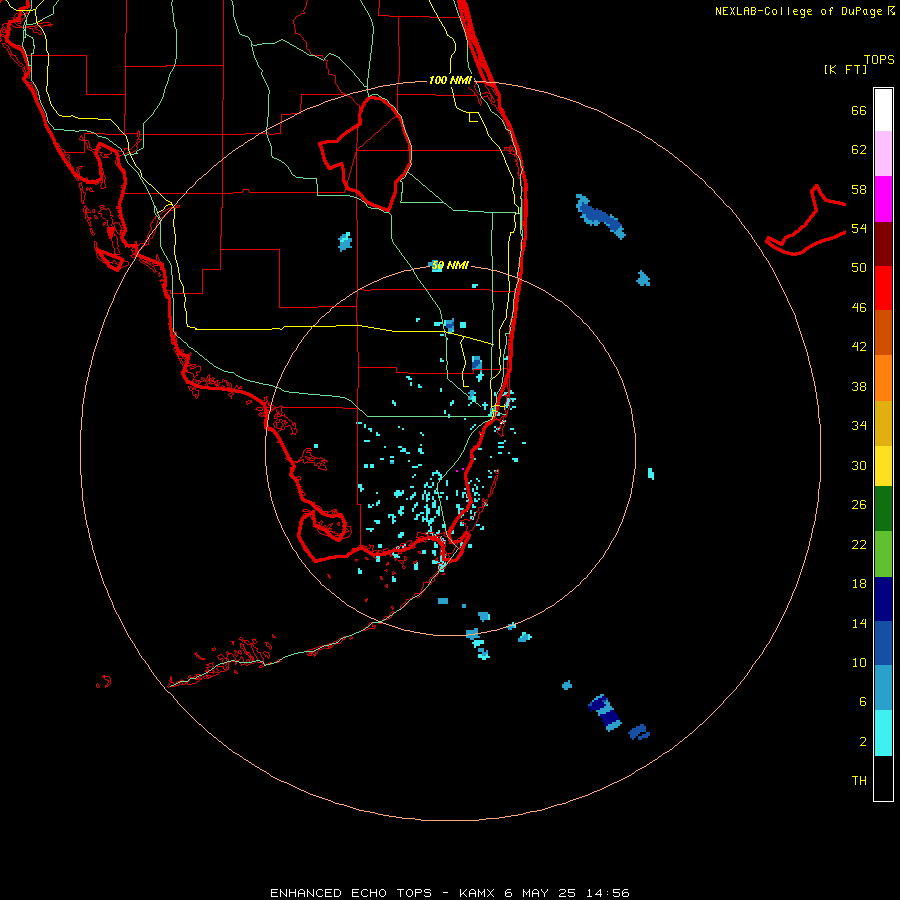The height and width of the screenshot is (900, 900).
Task: Click the 34 legend value
Action: pyautogui.click(x=859, y=426)
